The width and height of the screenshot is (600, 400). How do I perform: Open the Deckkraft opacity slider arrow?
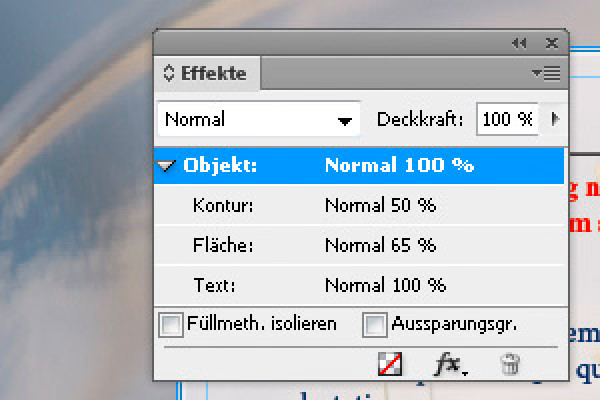(x=555, y=119)
